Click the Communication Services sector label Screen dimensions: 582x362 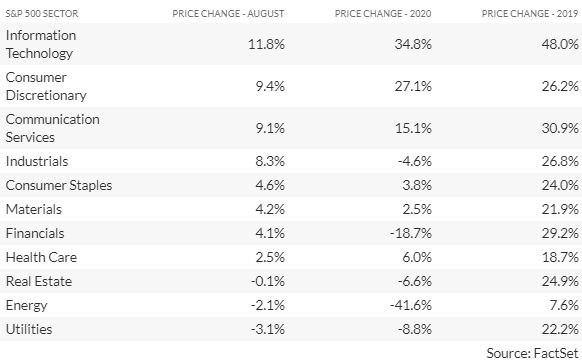pyautogui.click(x=52, y=128)
